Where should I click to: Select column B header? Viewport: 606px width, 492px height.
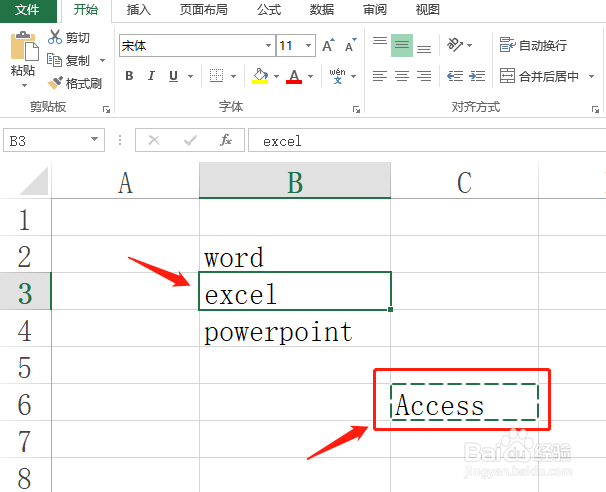[x=295, y=181]
